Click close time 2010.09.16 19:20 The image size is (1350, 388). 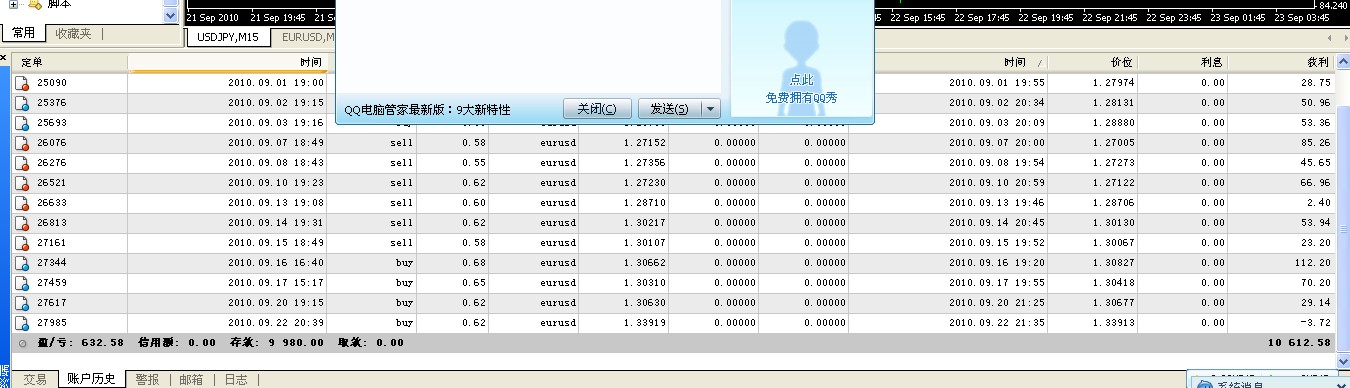pyautogui.click(x=997, y=263)
